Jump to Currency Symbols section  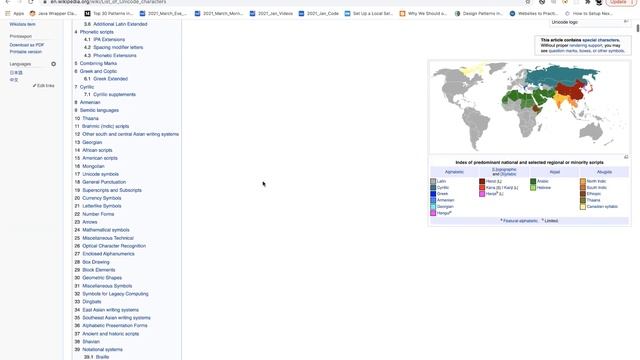point(102,198)
